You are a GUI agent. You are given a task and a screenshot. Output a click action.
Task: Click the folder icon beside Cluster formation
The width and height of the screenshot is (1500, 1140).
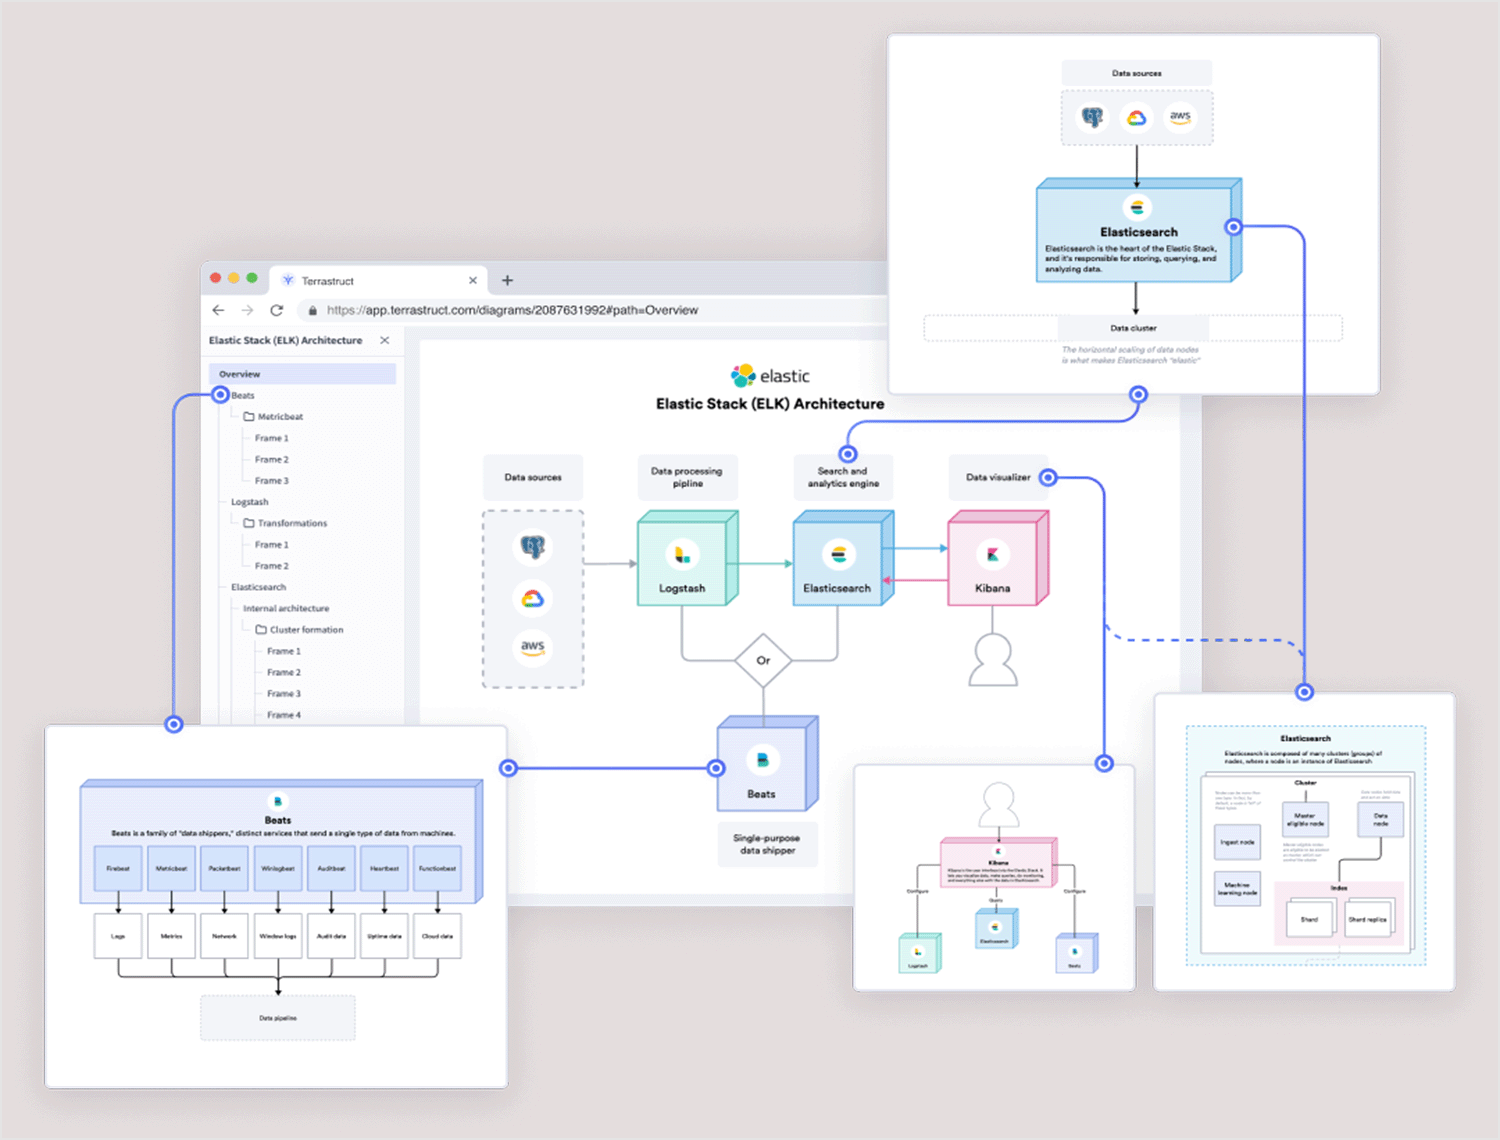(x=261, y=630)
